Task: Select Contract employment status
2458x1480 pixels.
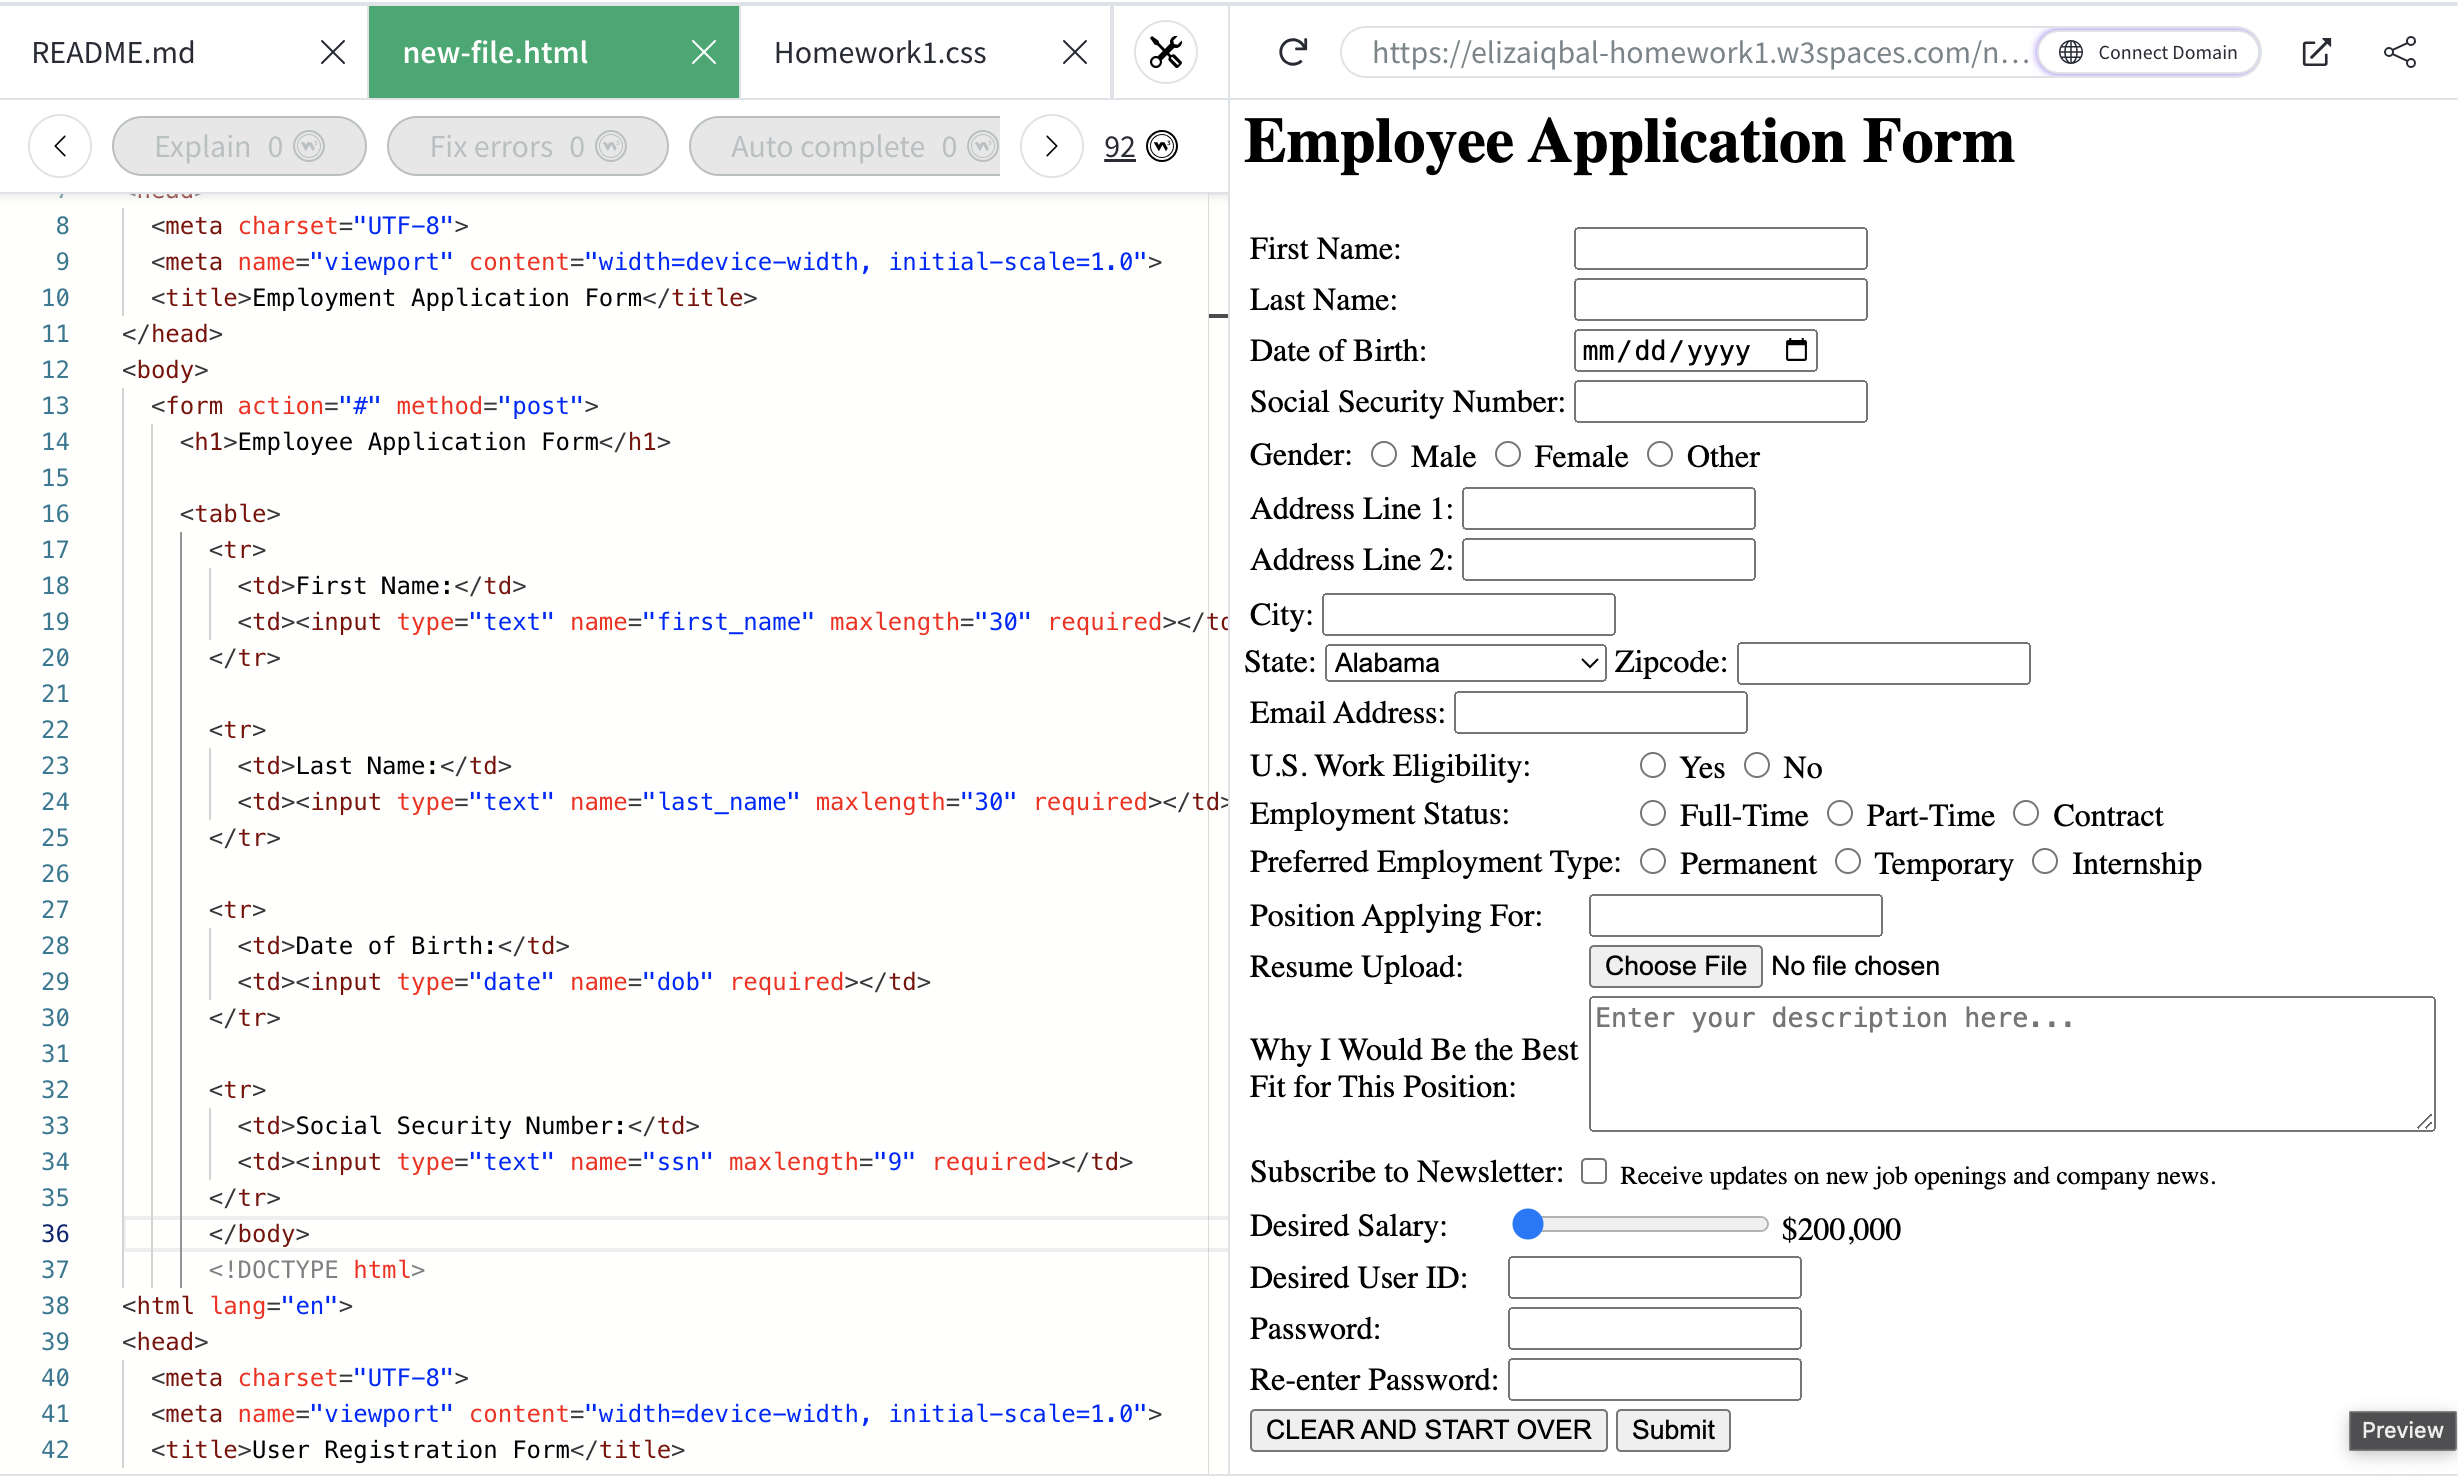Action: pyautogui.click(x=2026, y=814)
